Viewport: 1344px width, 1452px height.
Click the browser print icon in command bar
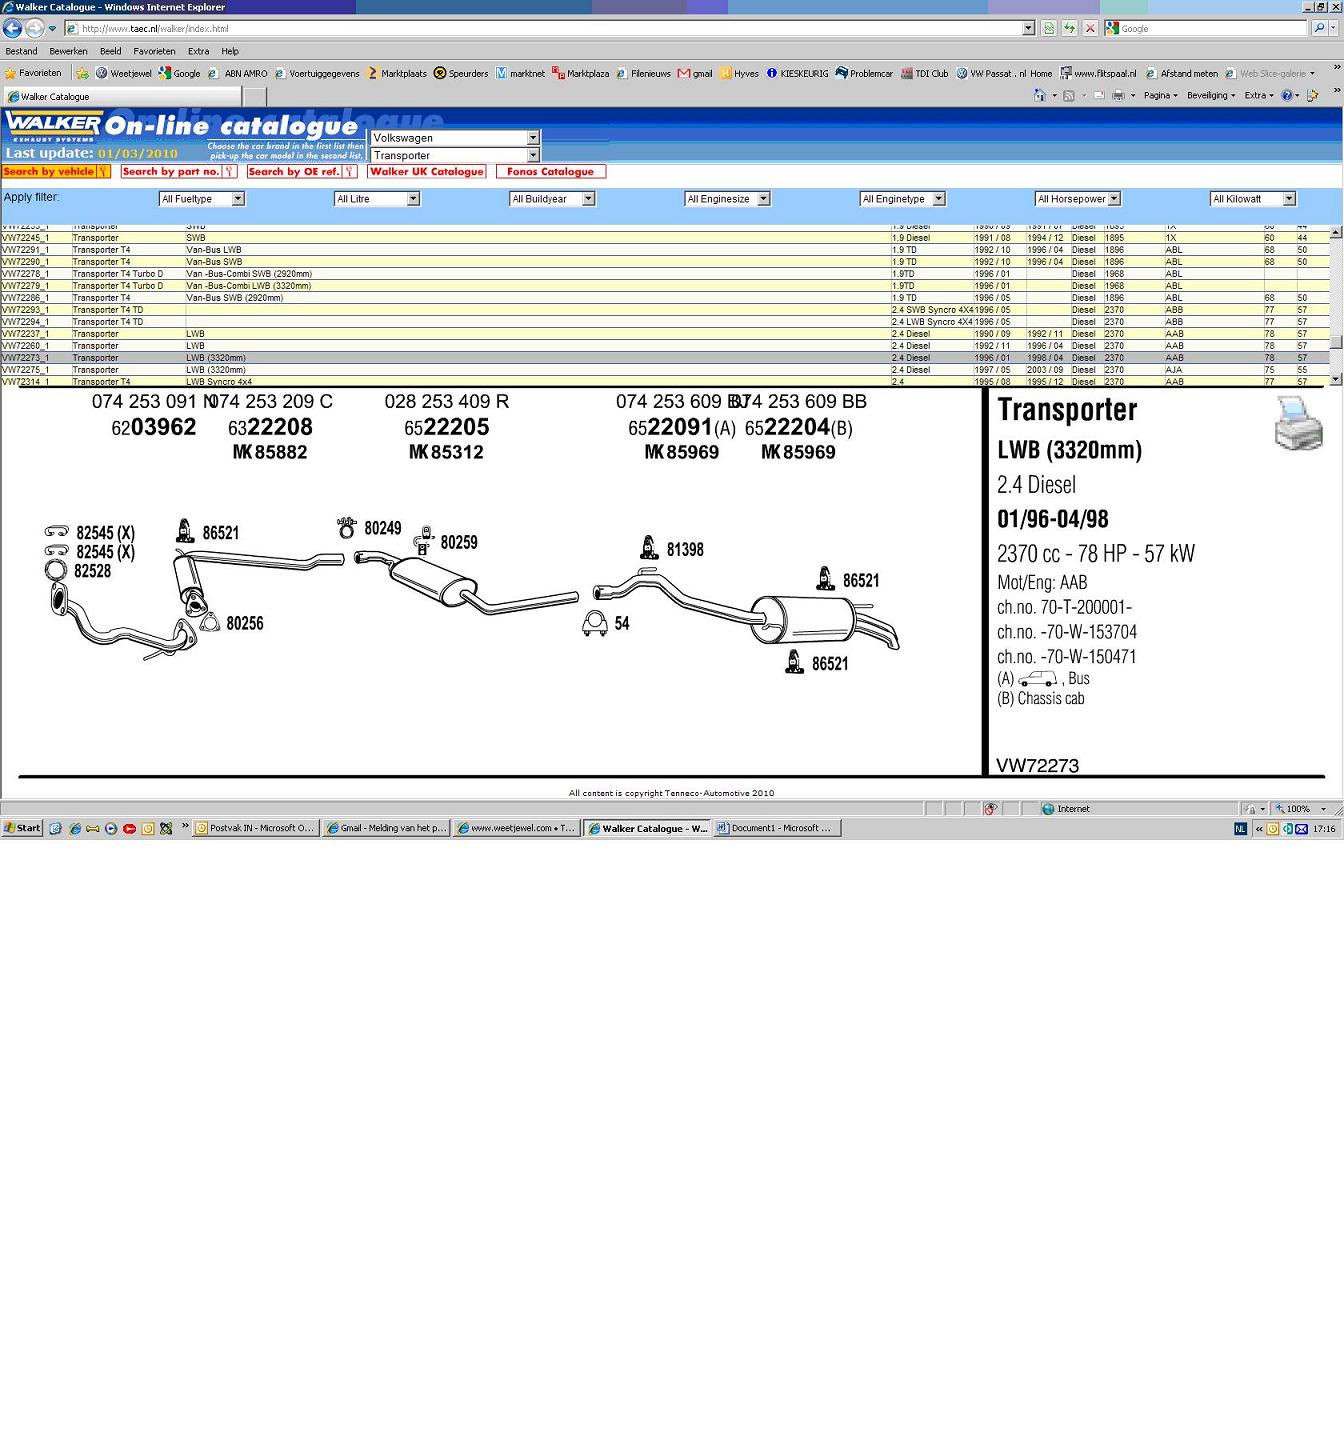(x=1118, y=95)
